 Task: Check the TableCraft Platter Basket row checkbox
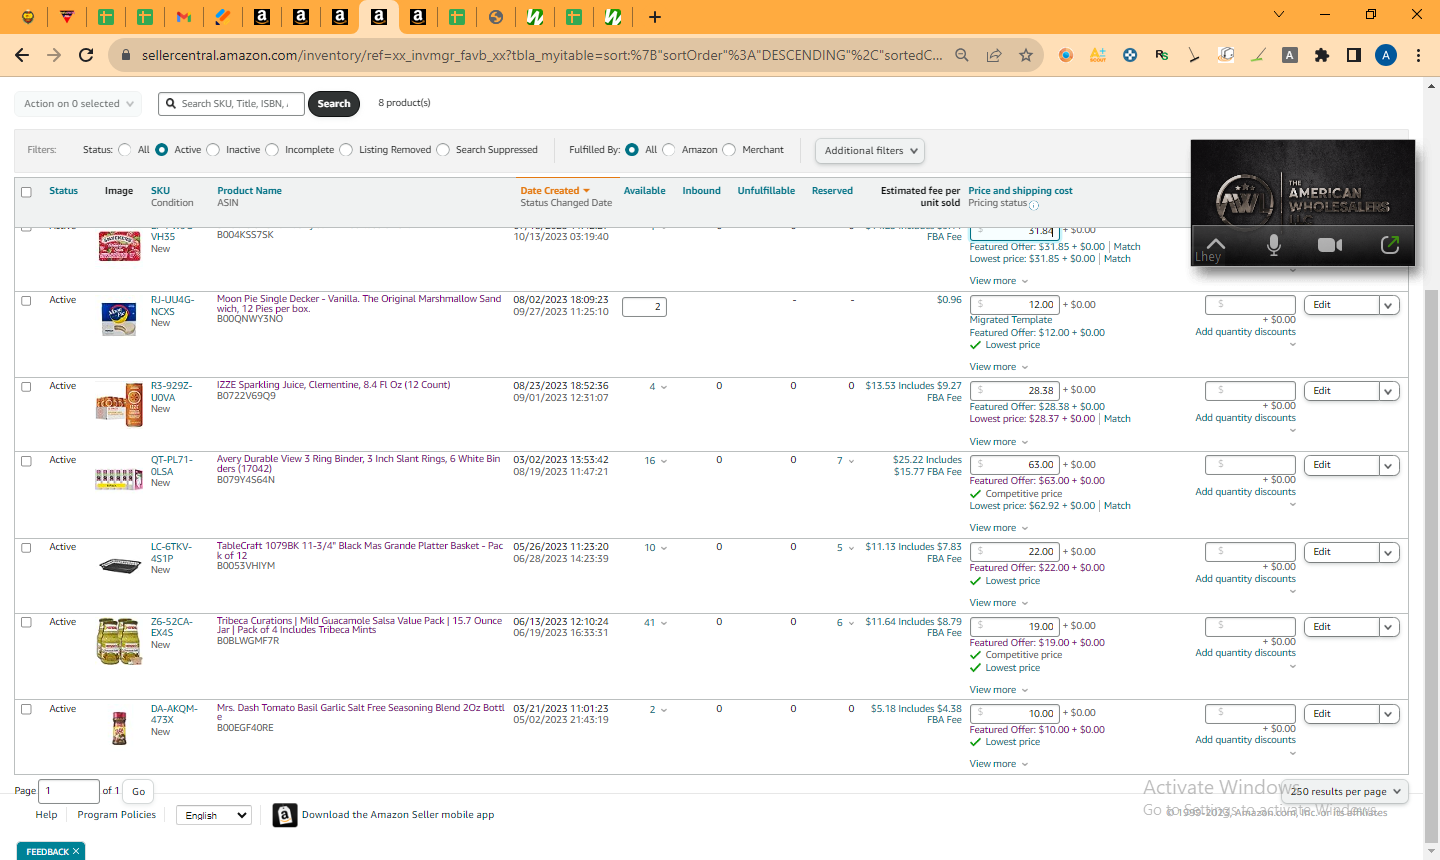tap(26, 548)
